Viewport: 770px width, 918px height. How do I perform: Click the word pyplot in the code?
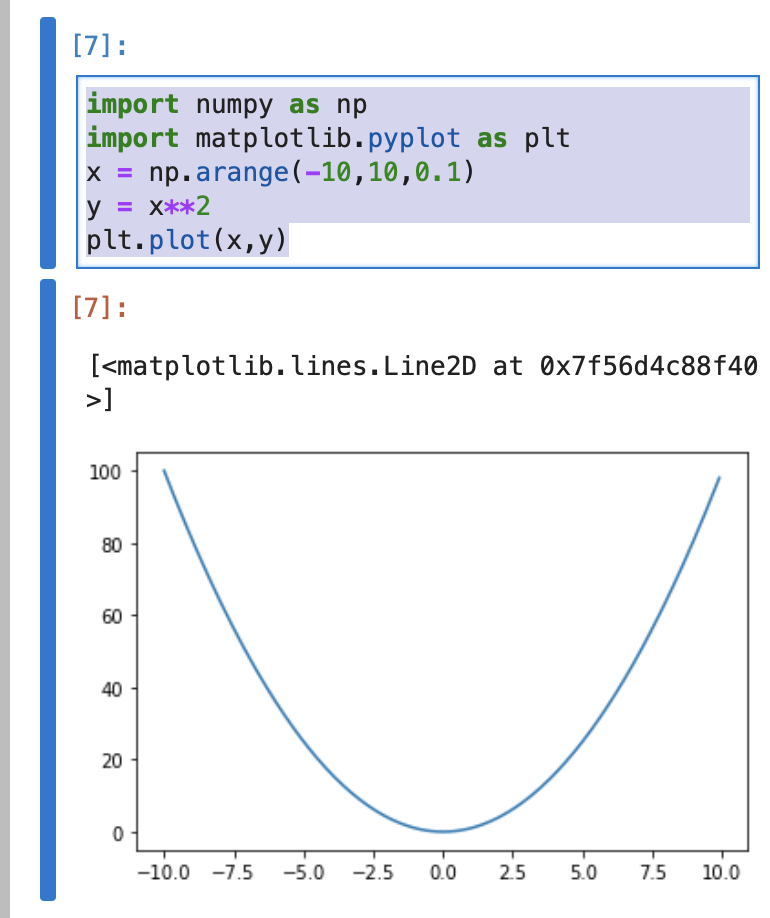point(417,138)
